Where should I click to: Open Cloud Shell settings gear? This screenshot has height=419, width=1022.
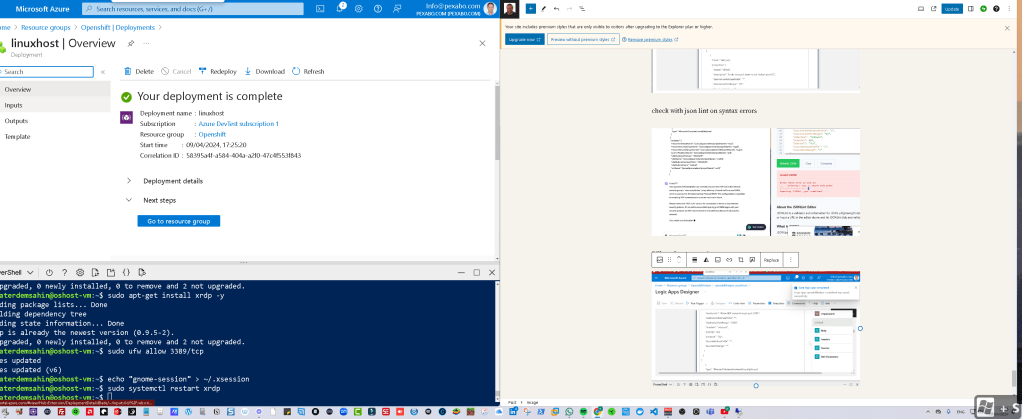pyautogui.click(x=80, y=272)
